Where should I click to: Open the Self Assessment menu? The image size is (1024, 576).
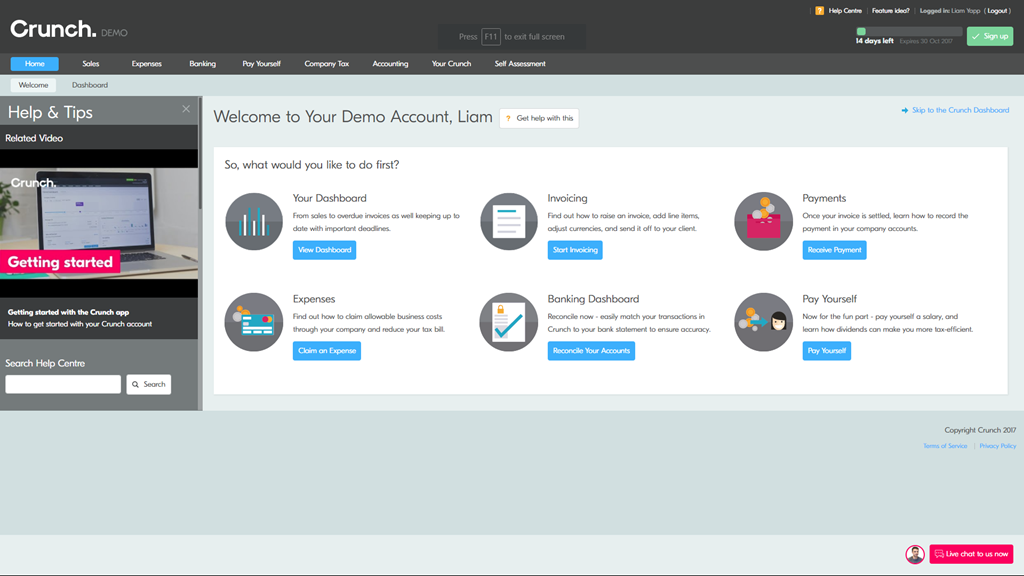(x=520, y=63)
